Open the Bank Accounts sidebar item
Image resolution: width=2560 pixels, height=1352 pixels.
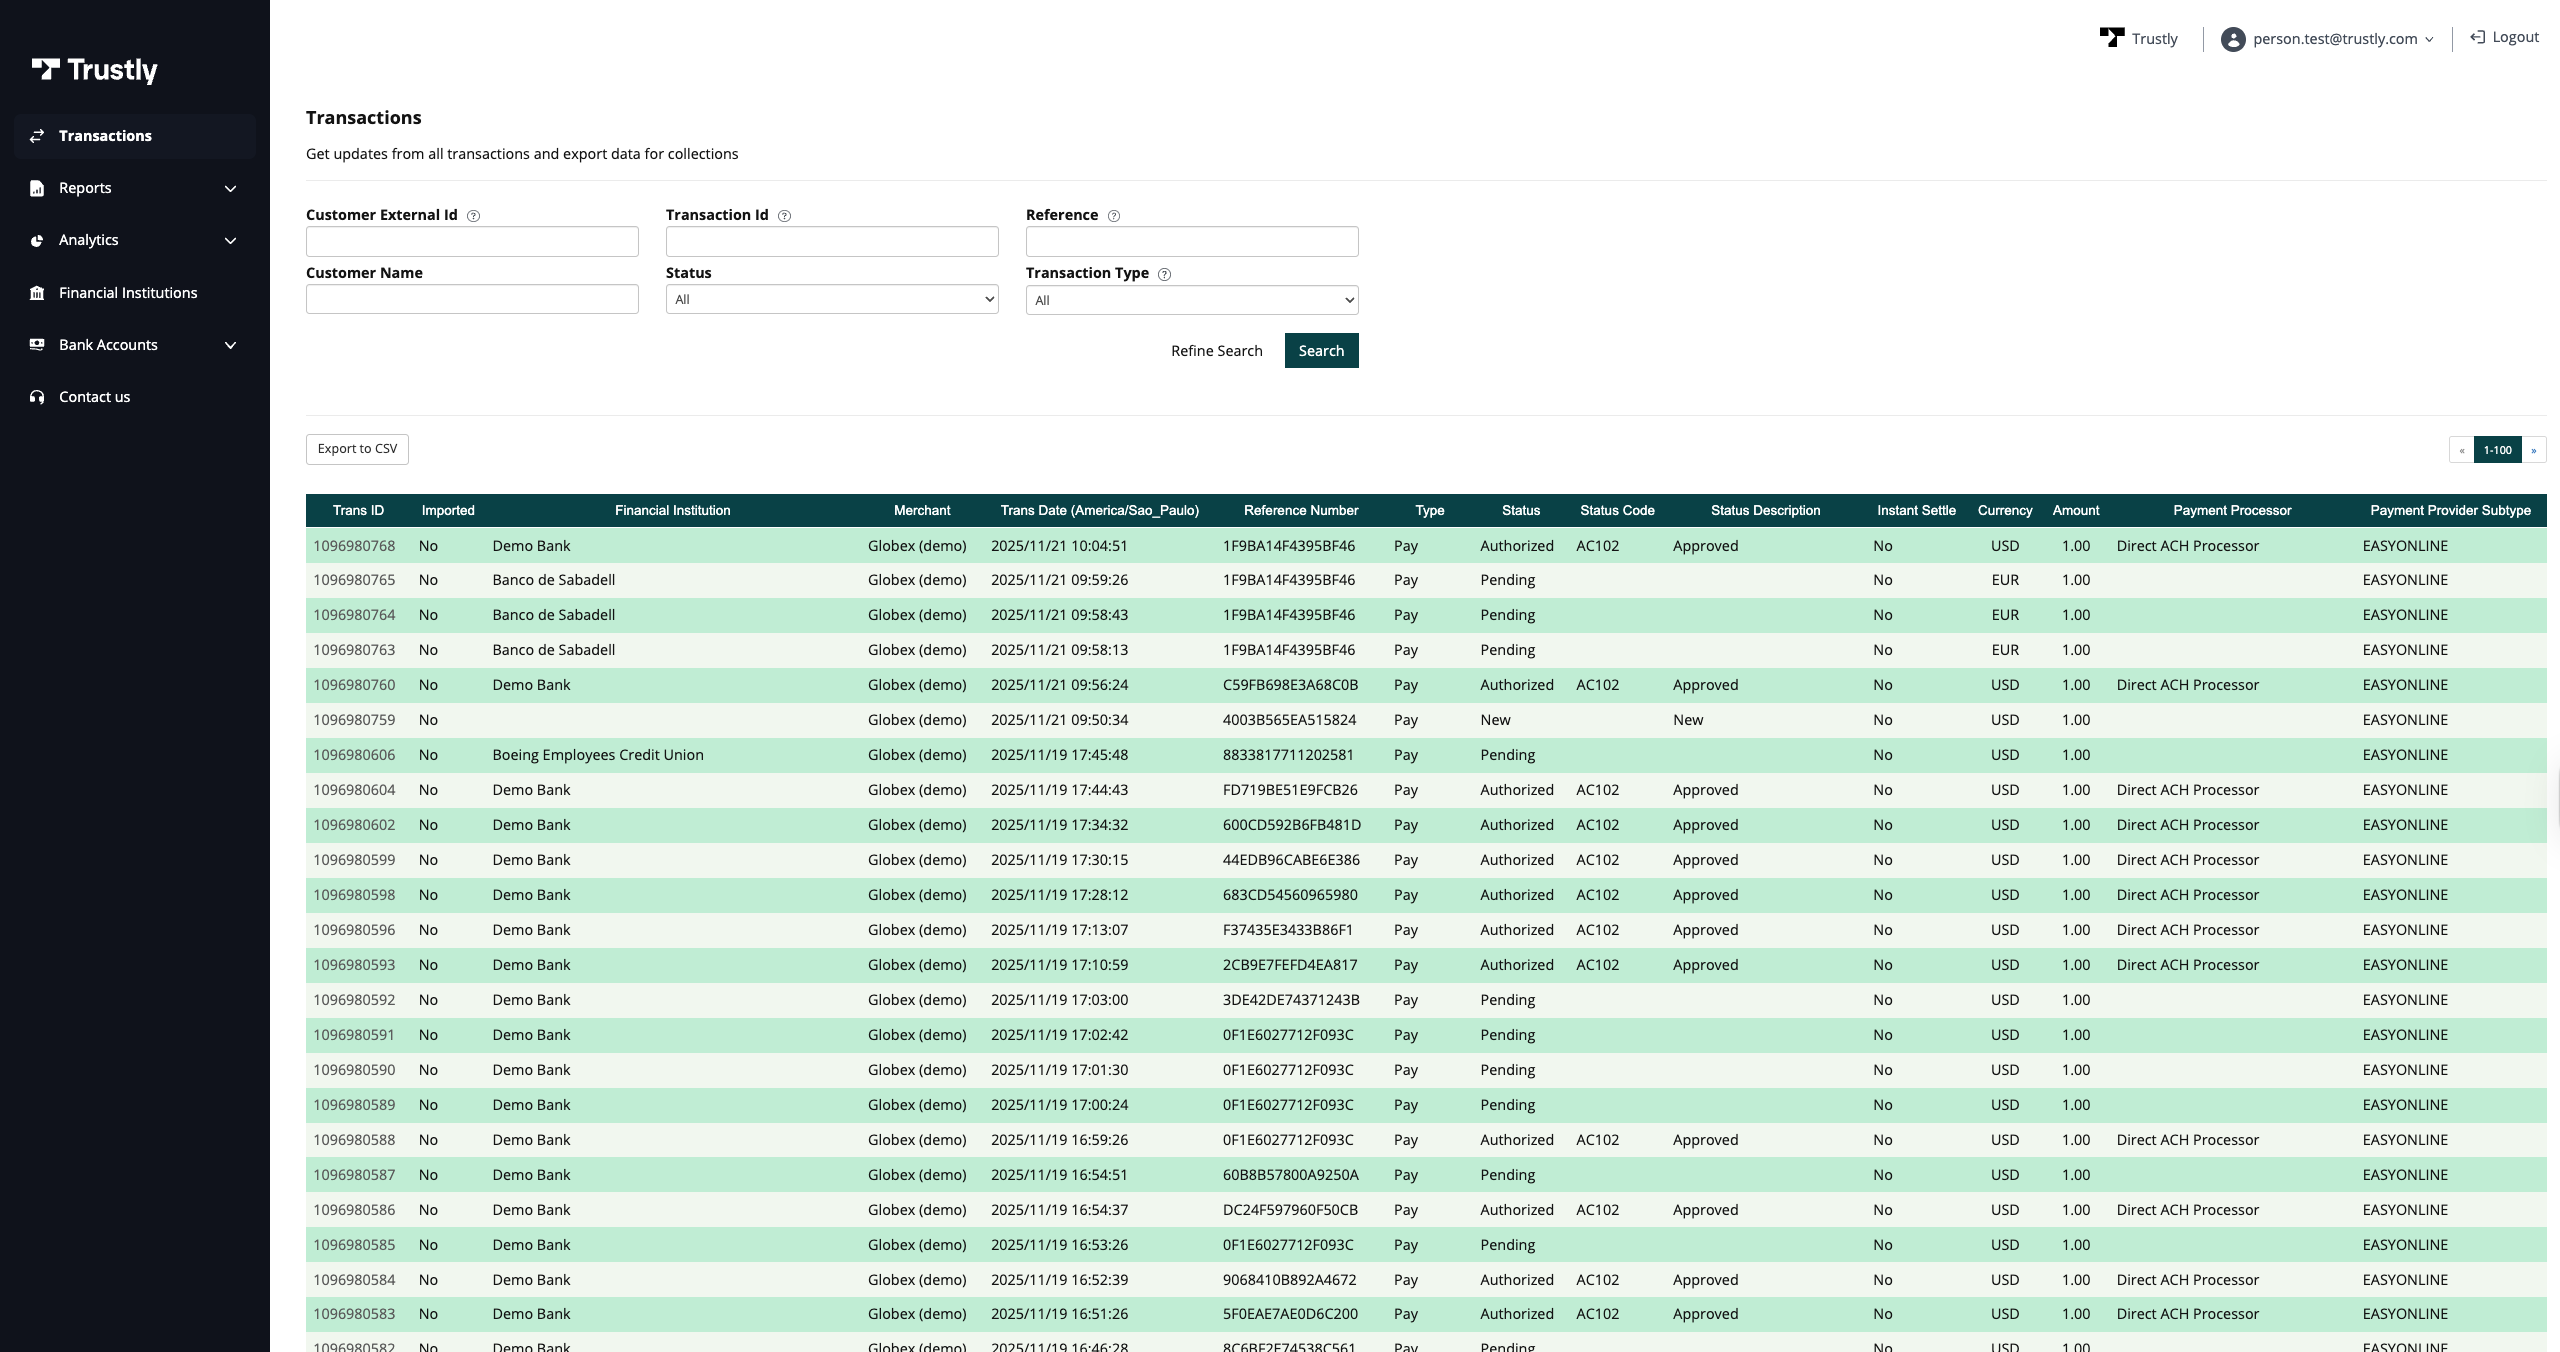click(x=108, y=345)
